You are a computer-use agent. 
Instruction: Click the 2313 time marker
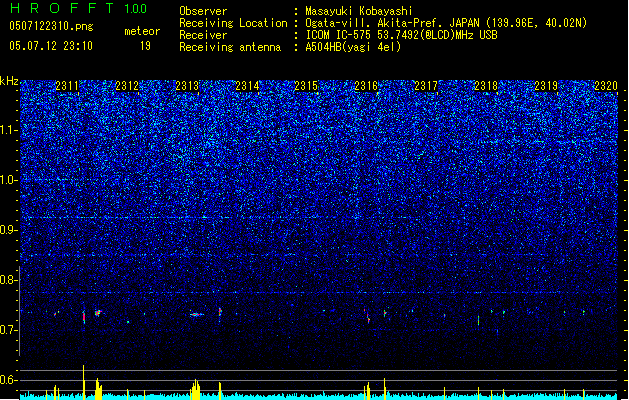[x=187, y=85]
